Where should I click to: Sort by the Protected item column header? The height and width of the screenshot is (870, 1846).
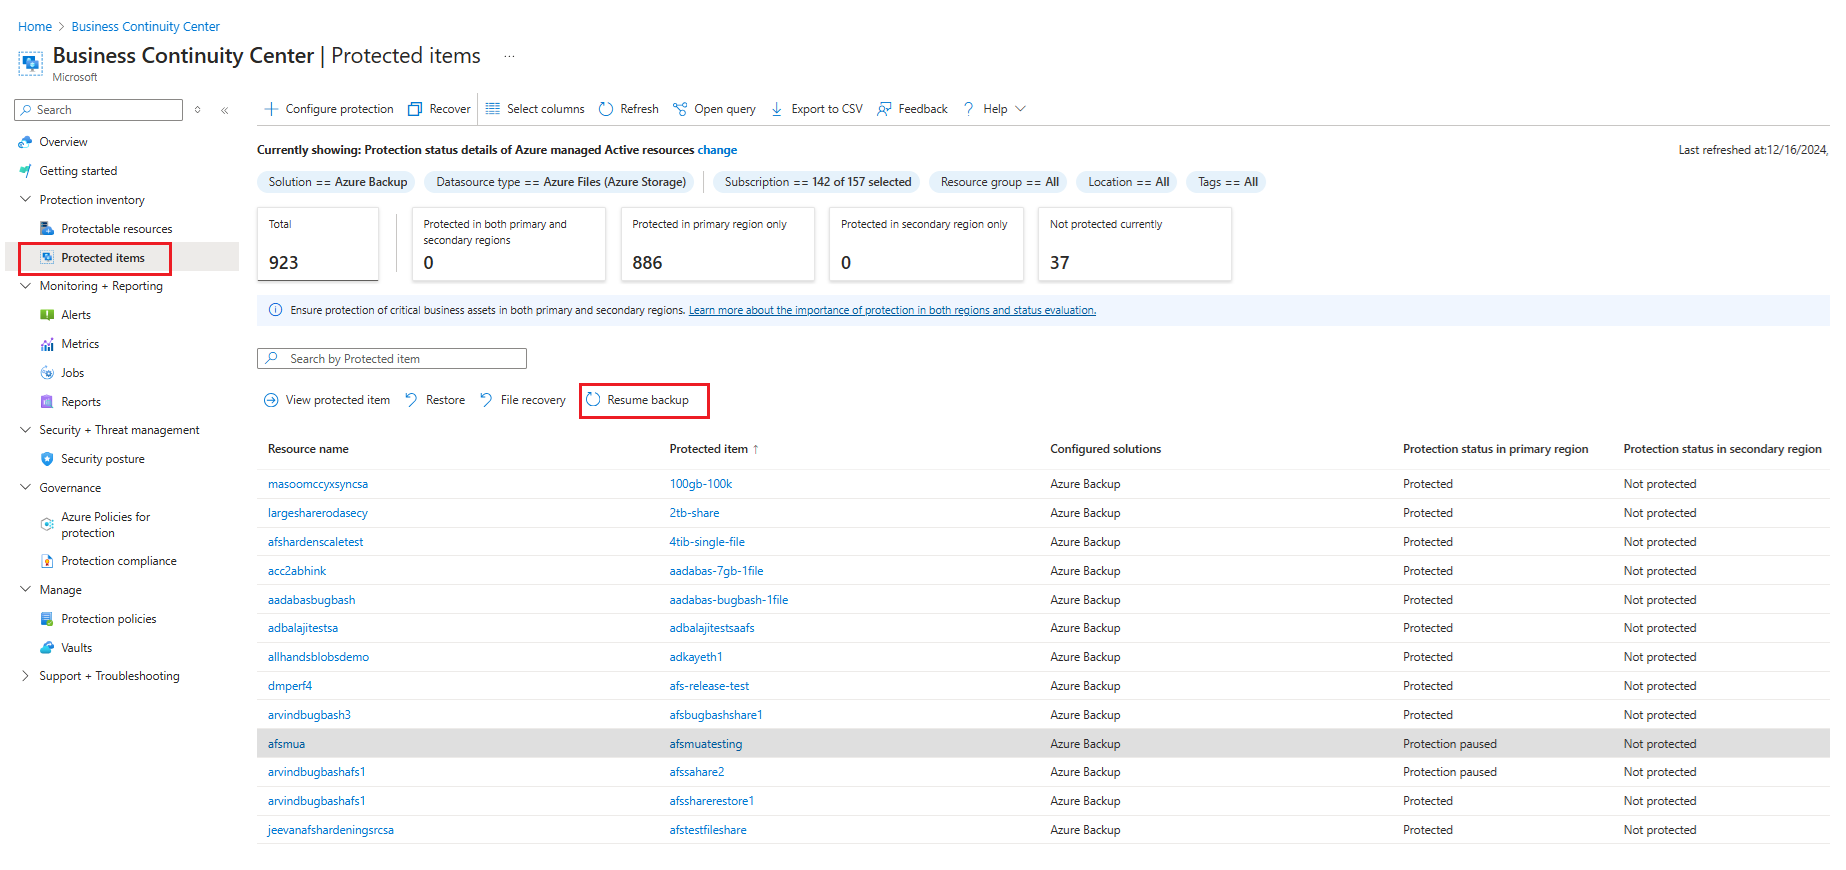pyautogui.click(x=714, y=449)
